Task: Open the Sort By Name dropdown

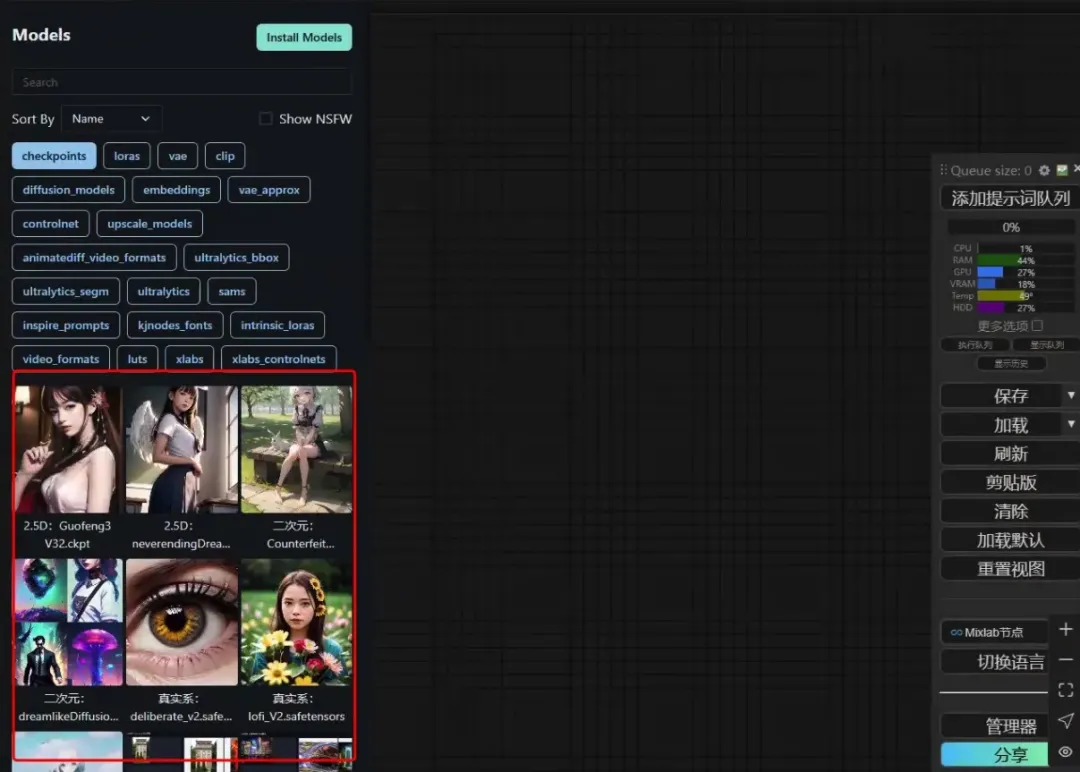Action: coord(112,118)
